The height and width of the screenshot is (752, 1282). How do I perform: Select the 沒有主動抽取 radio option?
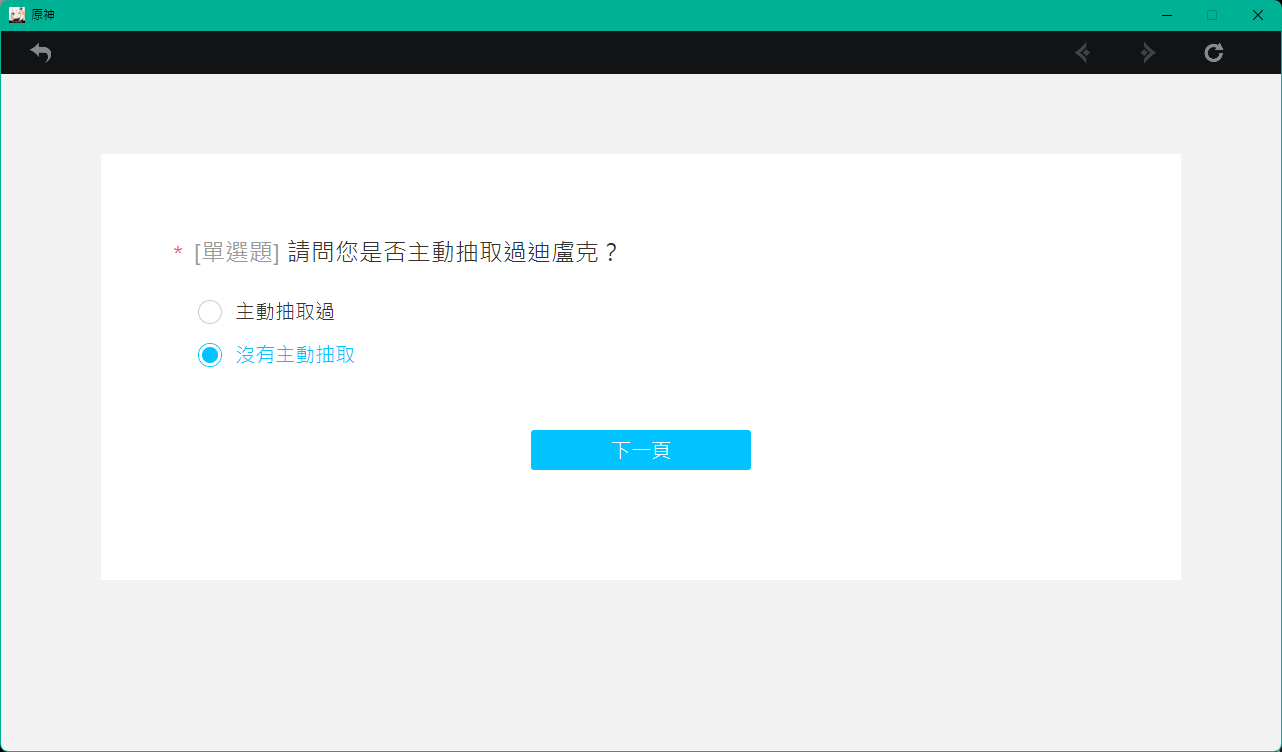tap(210, 355)
